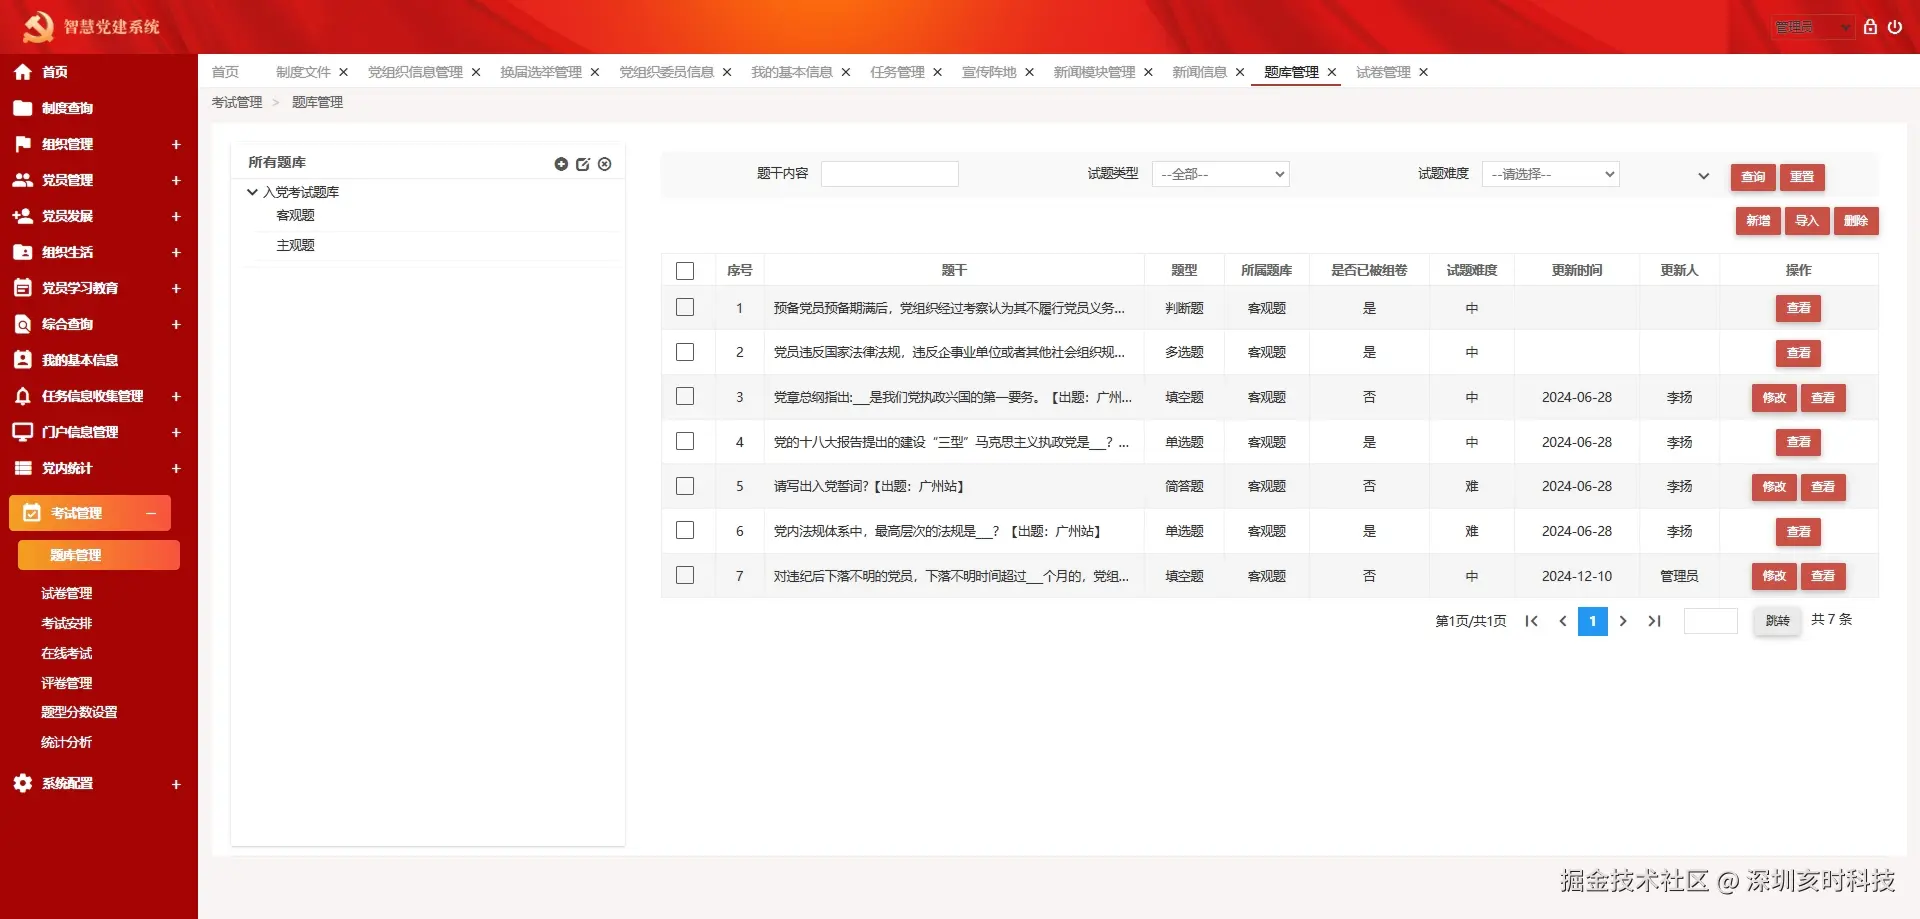Click the page number jump input box
The height and width of the screenshot is (919, 1920).
point(1711,621)
